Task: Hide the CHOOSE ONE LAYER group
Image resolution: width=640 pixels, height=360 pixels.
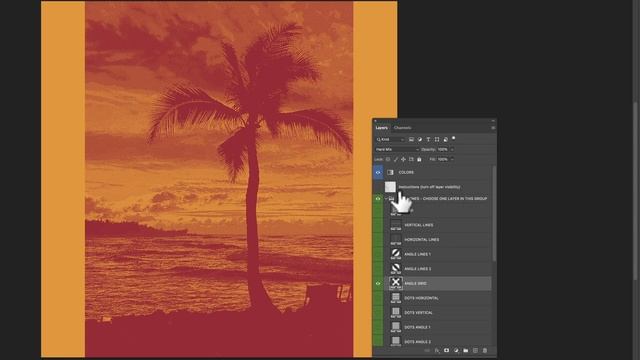Action: [378, 199]
